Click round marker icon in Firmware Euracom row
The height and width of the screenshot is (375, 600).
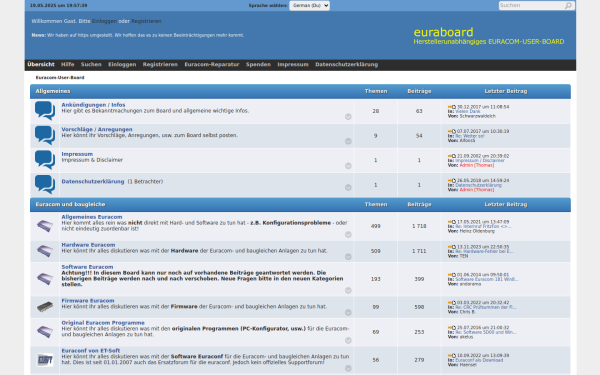(x=348, y=312)
